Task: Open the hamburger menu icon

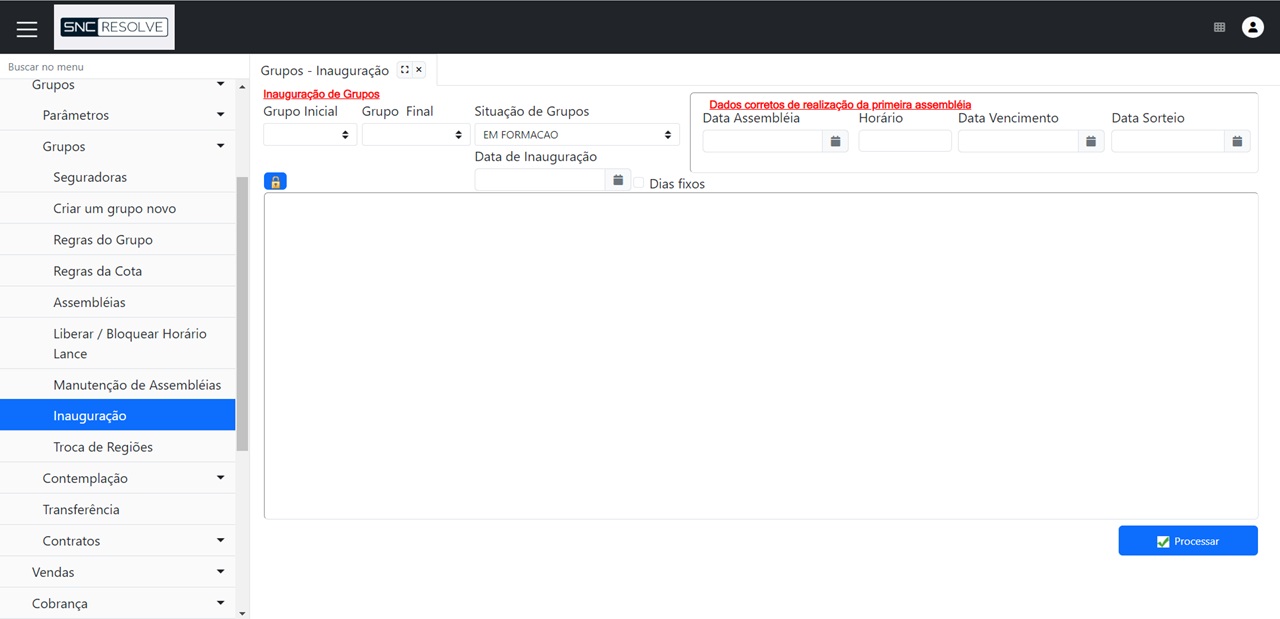Action: coord(27,28)
